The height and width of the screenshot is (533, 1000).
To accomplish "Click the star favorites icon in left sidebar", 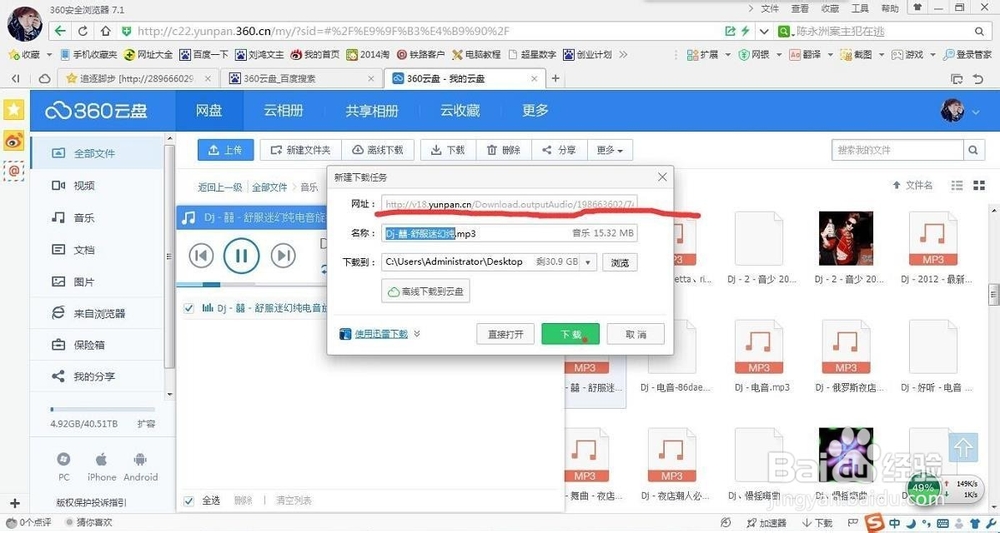I will tap(13, 110).
